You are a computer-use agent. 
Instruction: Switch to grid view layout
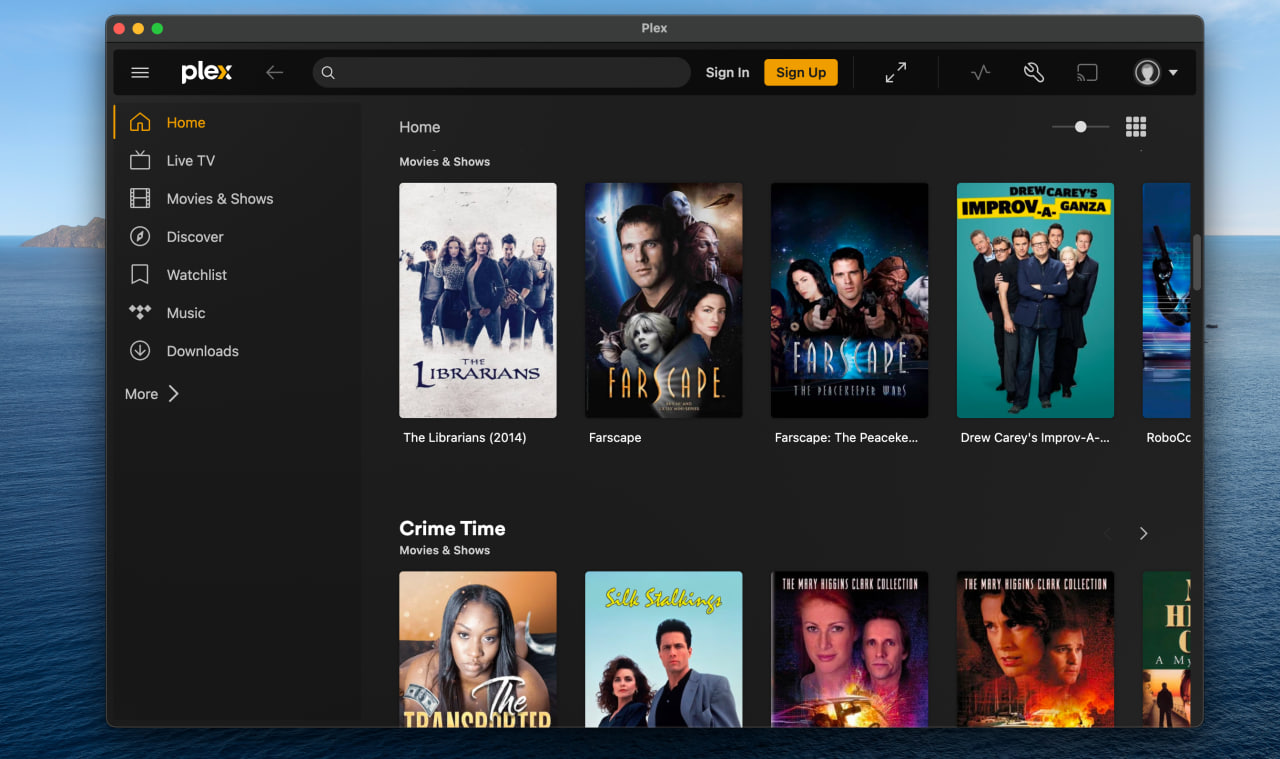click(x=1136, y=127)
